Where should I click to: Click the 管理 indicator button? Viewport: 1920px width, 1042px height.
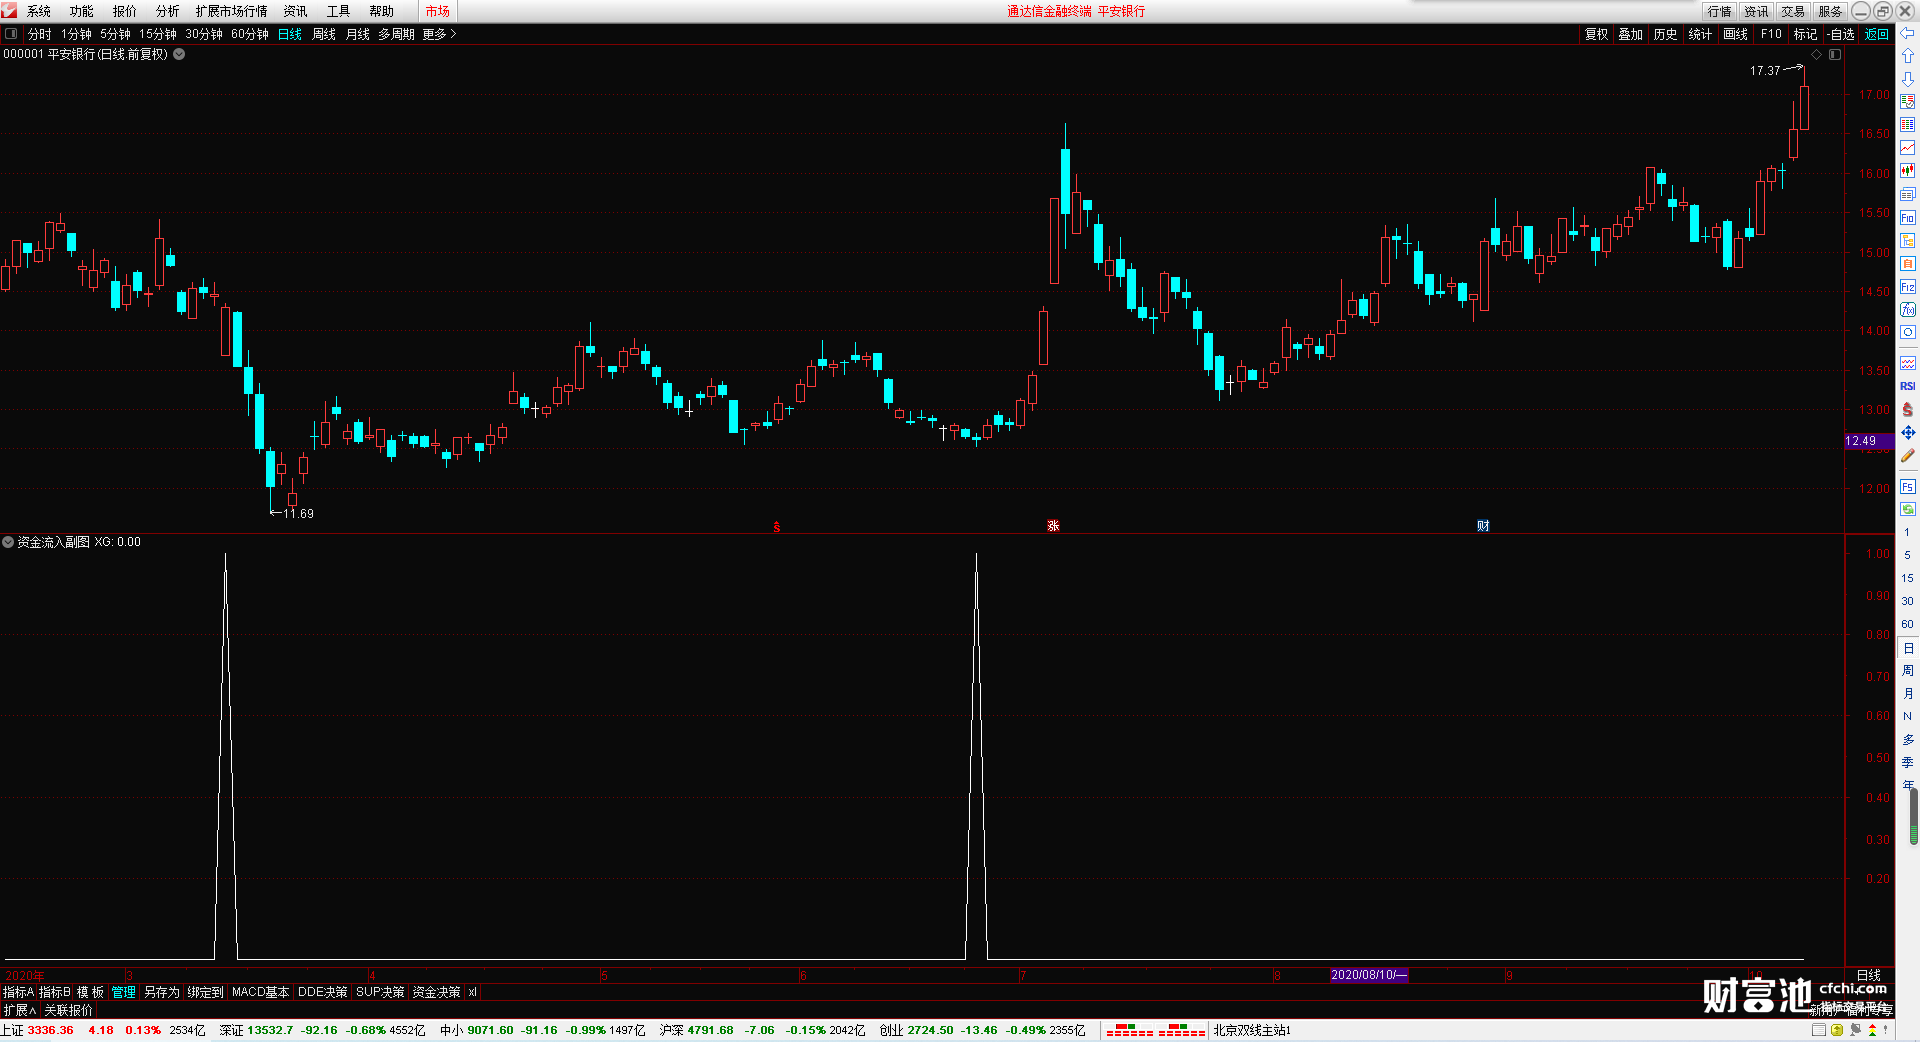point(124,992)
